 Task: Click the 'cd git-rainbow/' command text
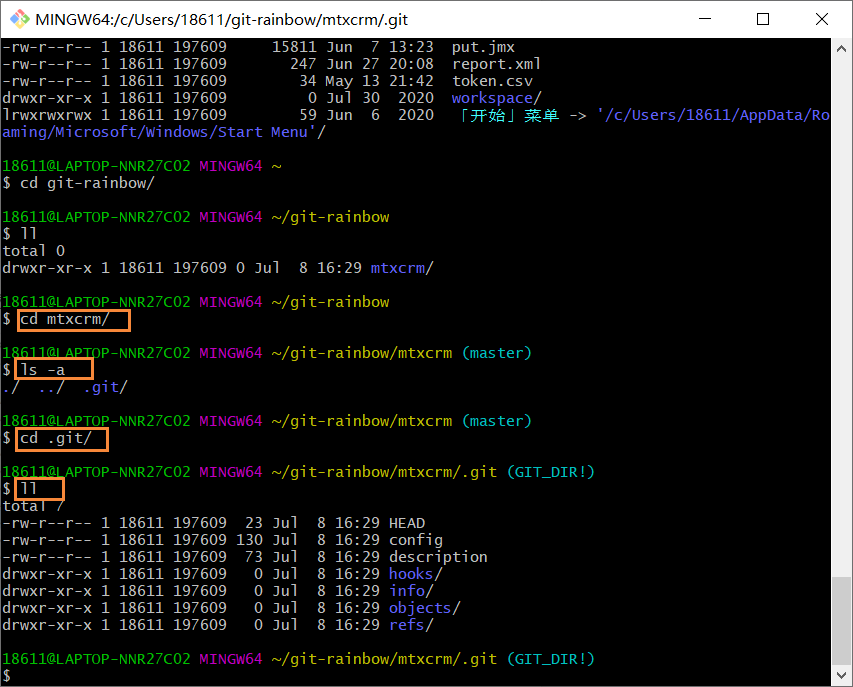click(87, 183)
